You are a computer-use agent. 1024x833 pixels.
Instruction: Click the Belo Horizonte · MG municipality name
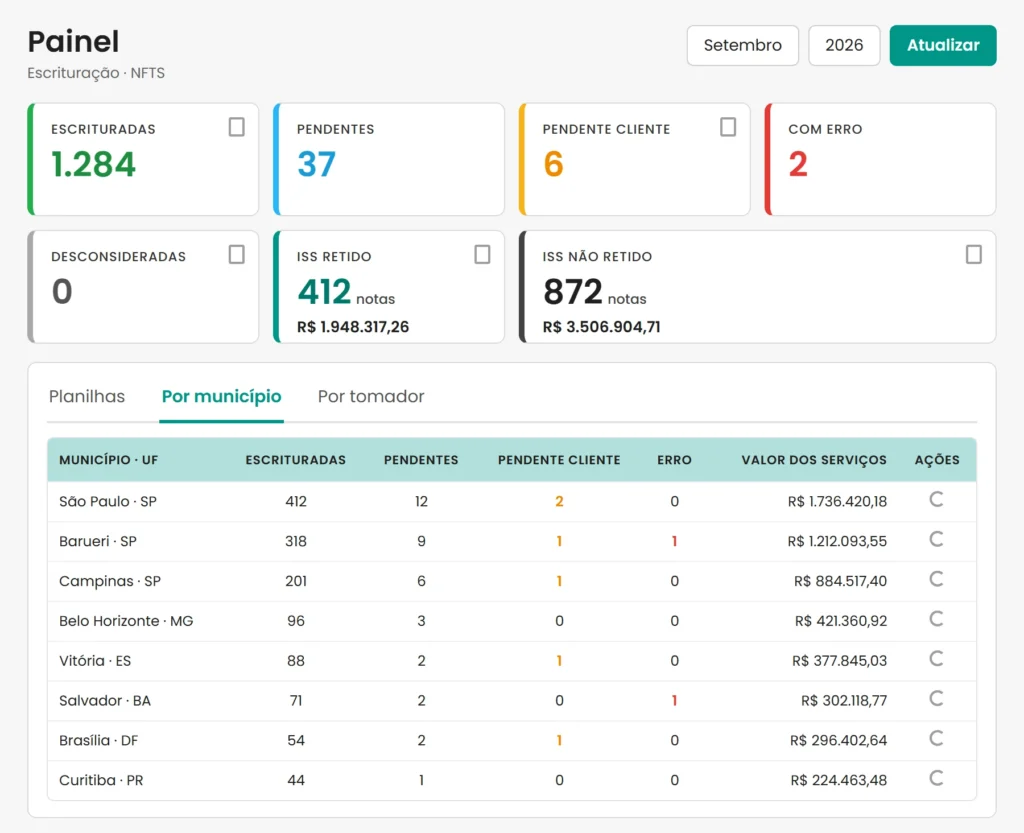126,621
